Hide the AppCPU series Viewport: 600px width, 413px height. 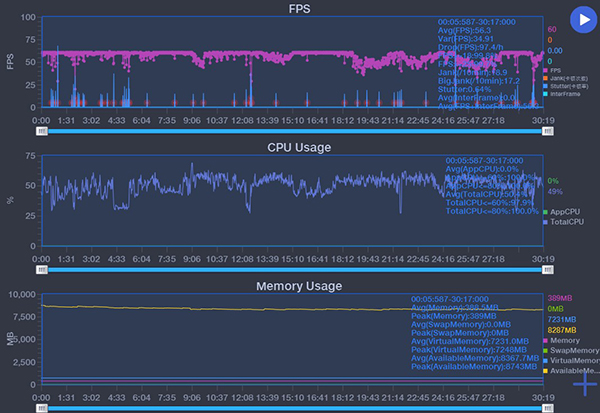point(563,211)
